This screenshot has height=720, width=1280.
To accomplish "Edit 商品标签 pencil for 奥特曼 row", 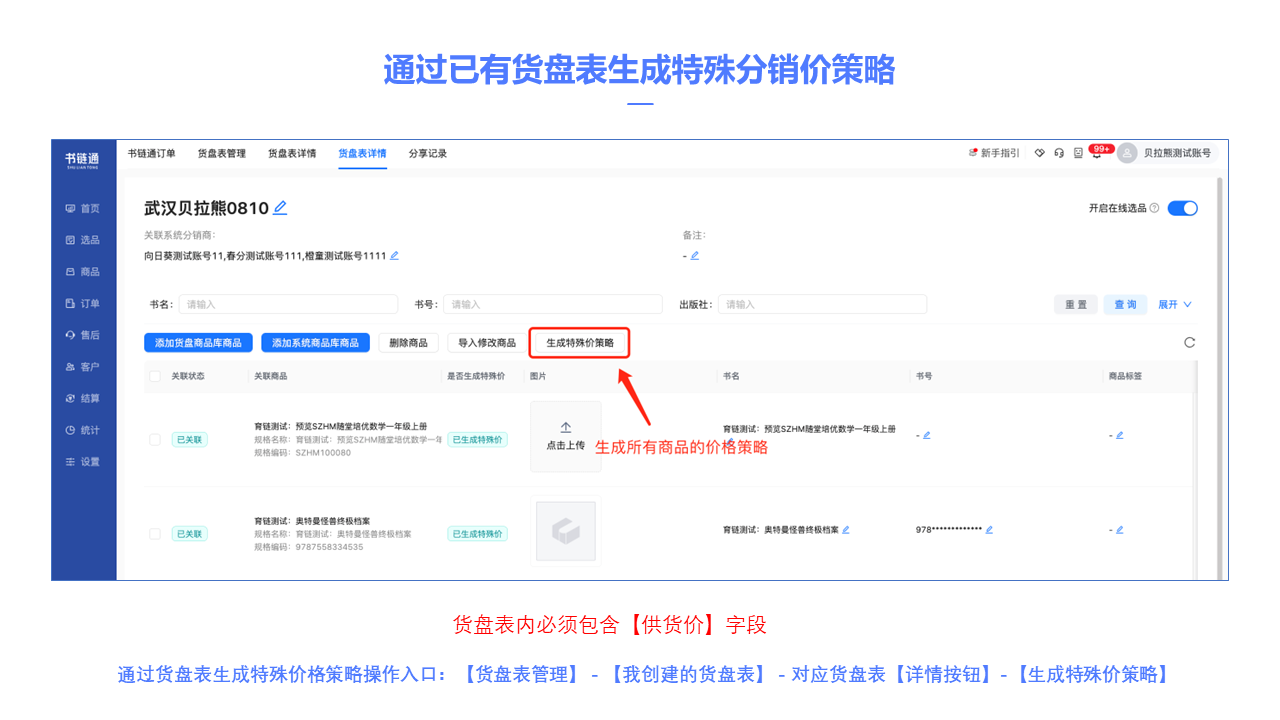I will [x=1120, y=530].
